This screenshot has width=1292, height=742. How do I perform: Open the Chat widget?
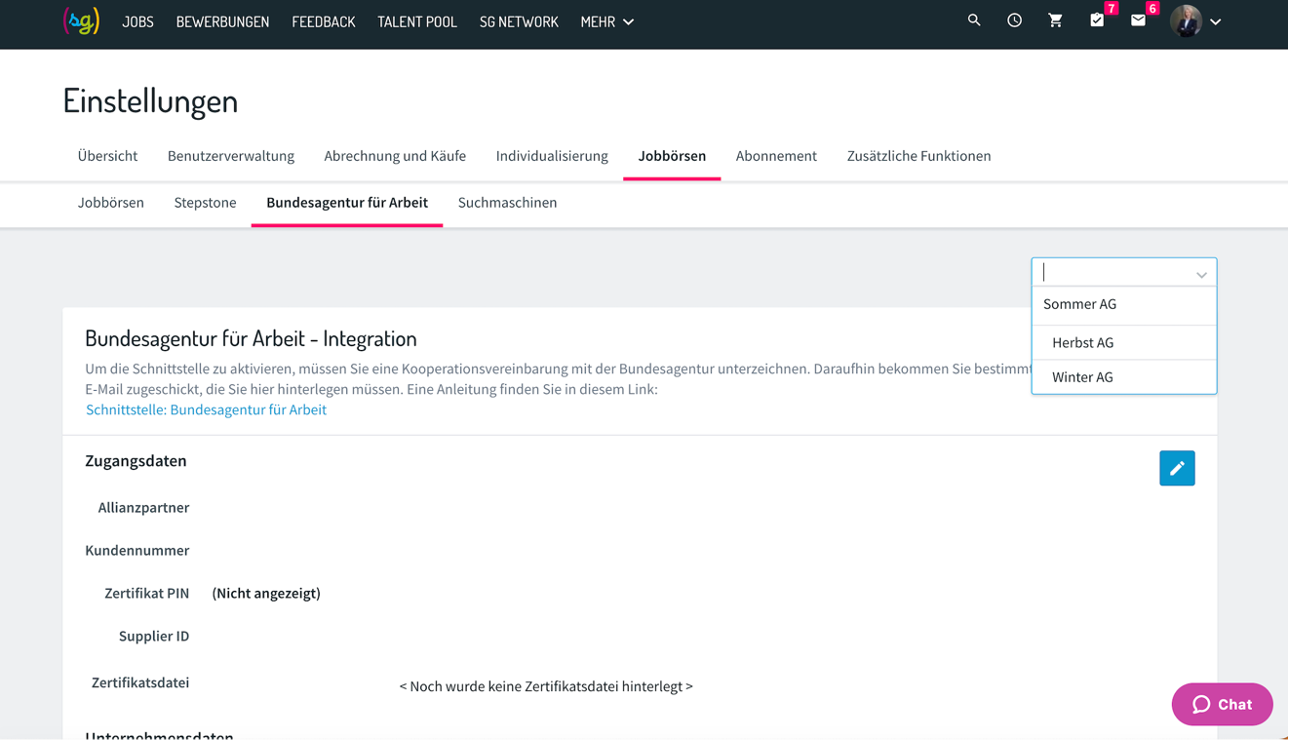1222,704
